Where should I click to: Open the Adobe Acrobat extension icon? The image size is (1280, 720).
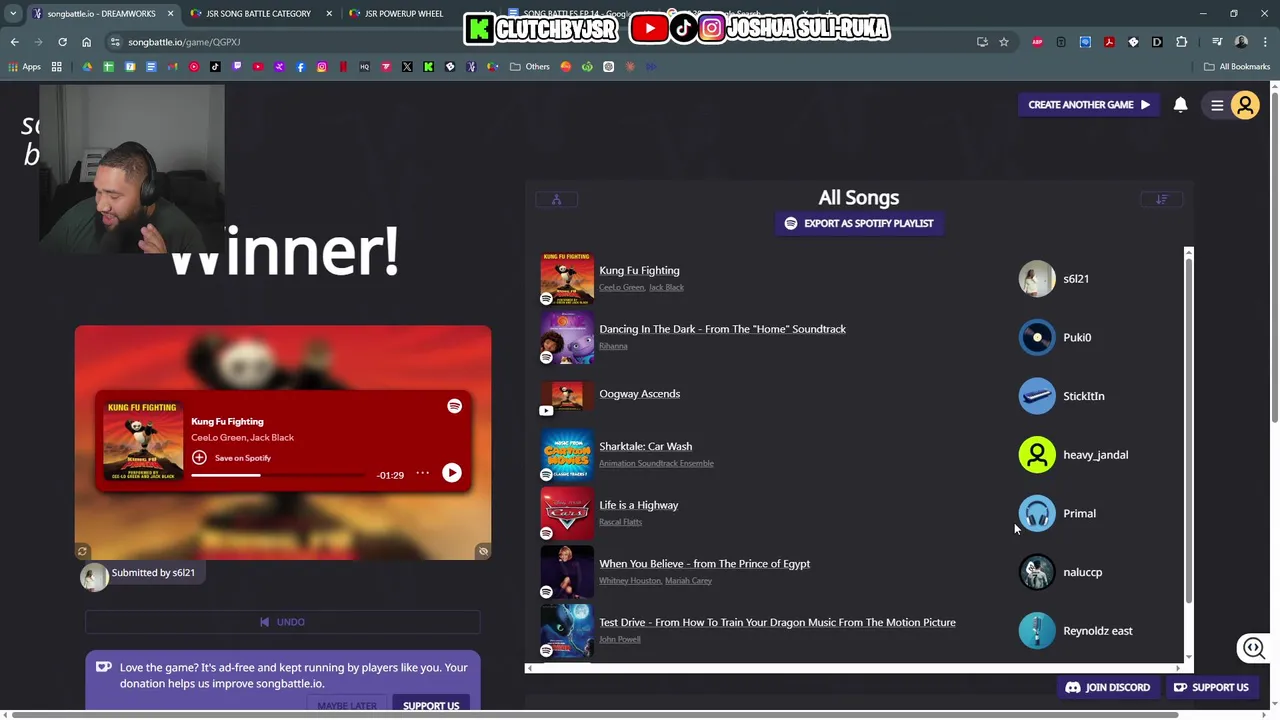tap(1109, 42)
